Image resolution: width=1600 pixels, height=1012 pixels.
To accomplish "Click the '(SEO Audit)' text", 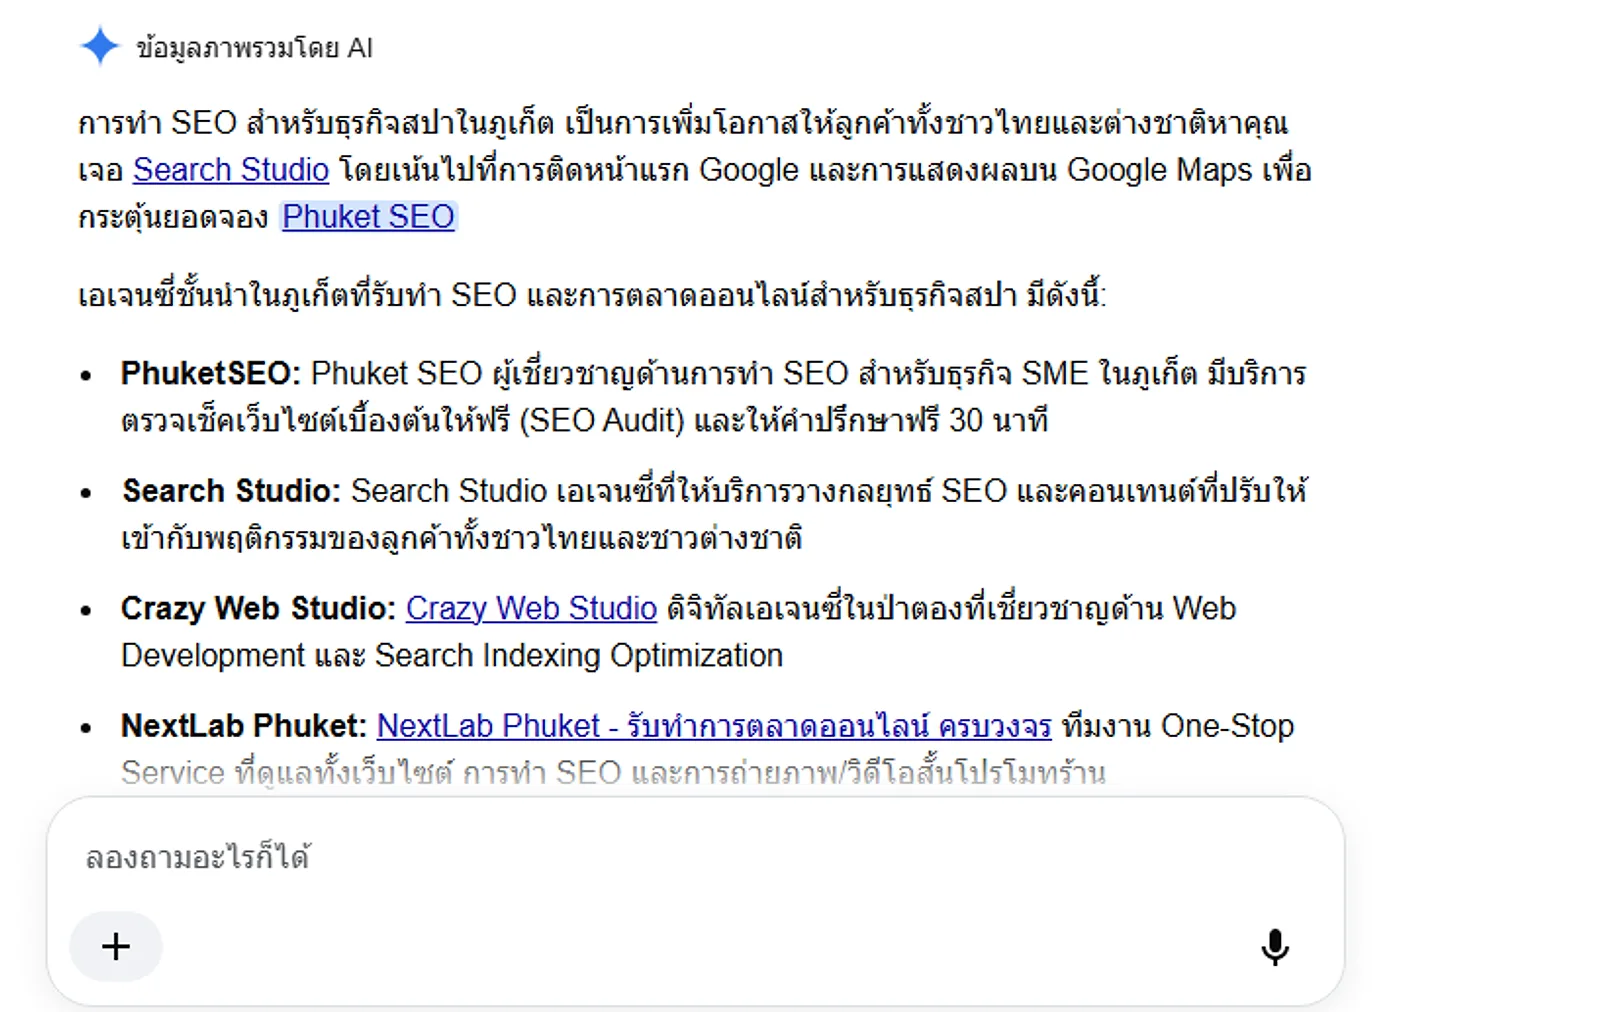I will (602, 420).
